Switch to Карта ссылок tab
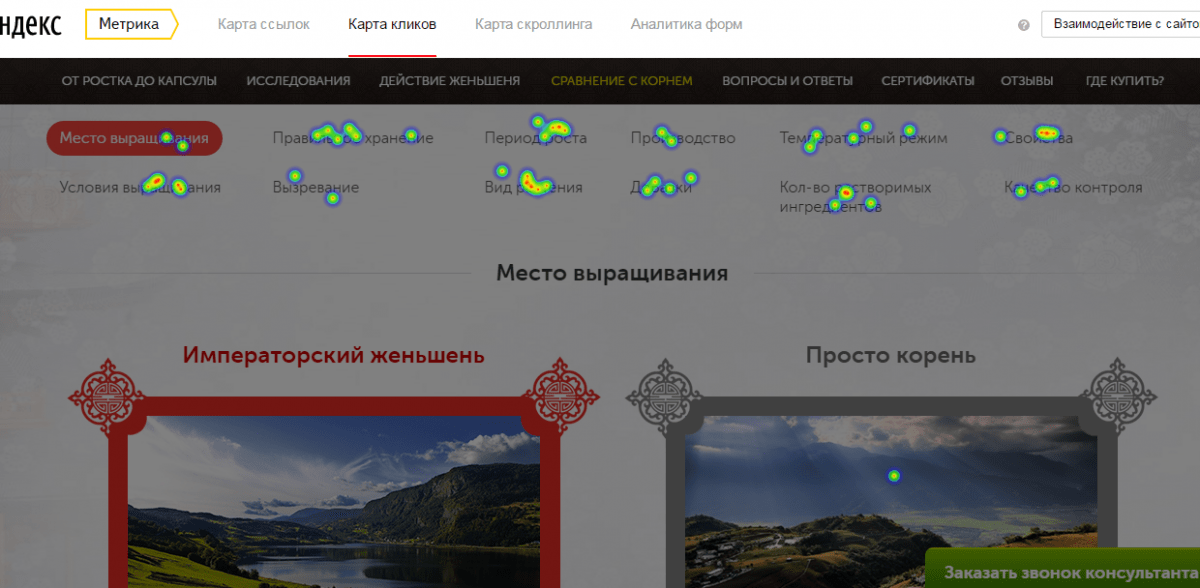1200x588 pixels. tap(264, 24)
